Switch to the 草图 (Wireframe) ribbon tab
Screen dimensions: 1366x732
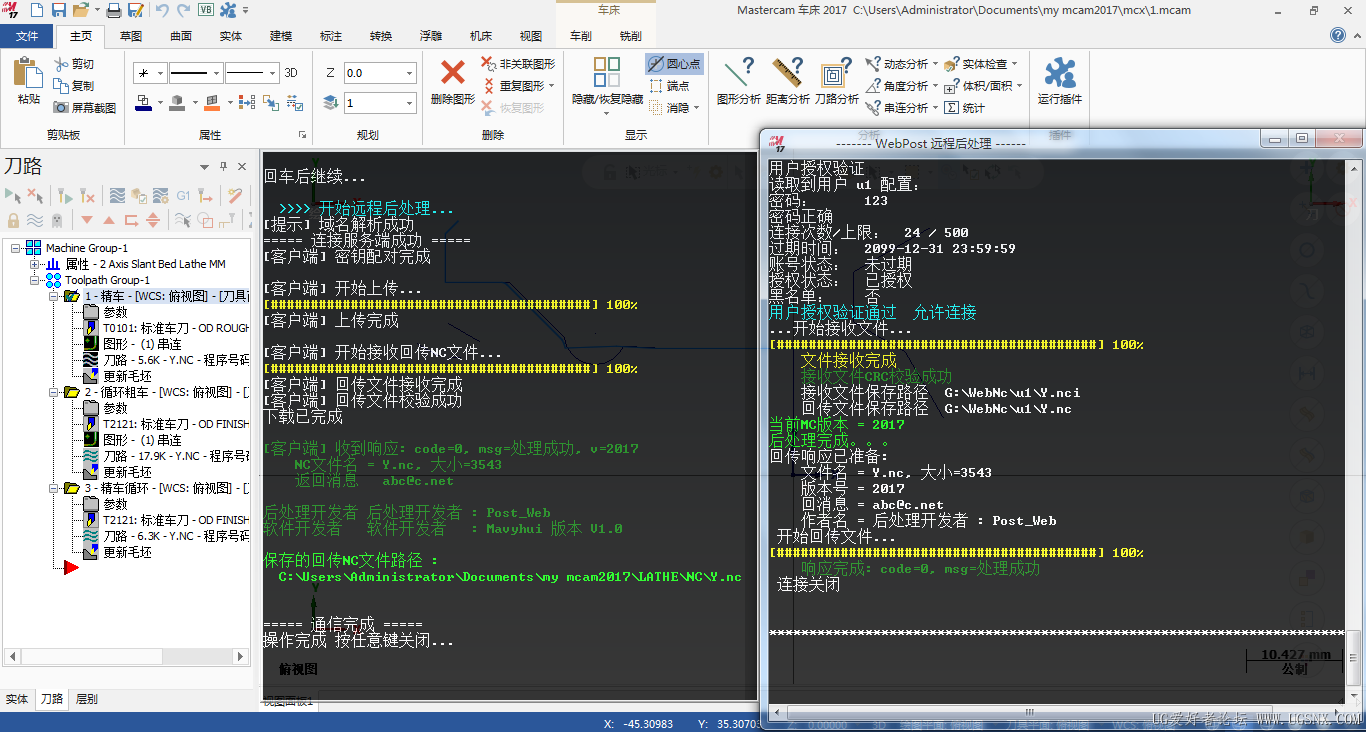131,36
